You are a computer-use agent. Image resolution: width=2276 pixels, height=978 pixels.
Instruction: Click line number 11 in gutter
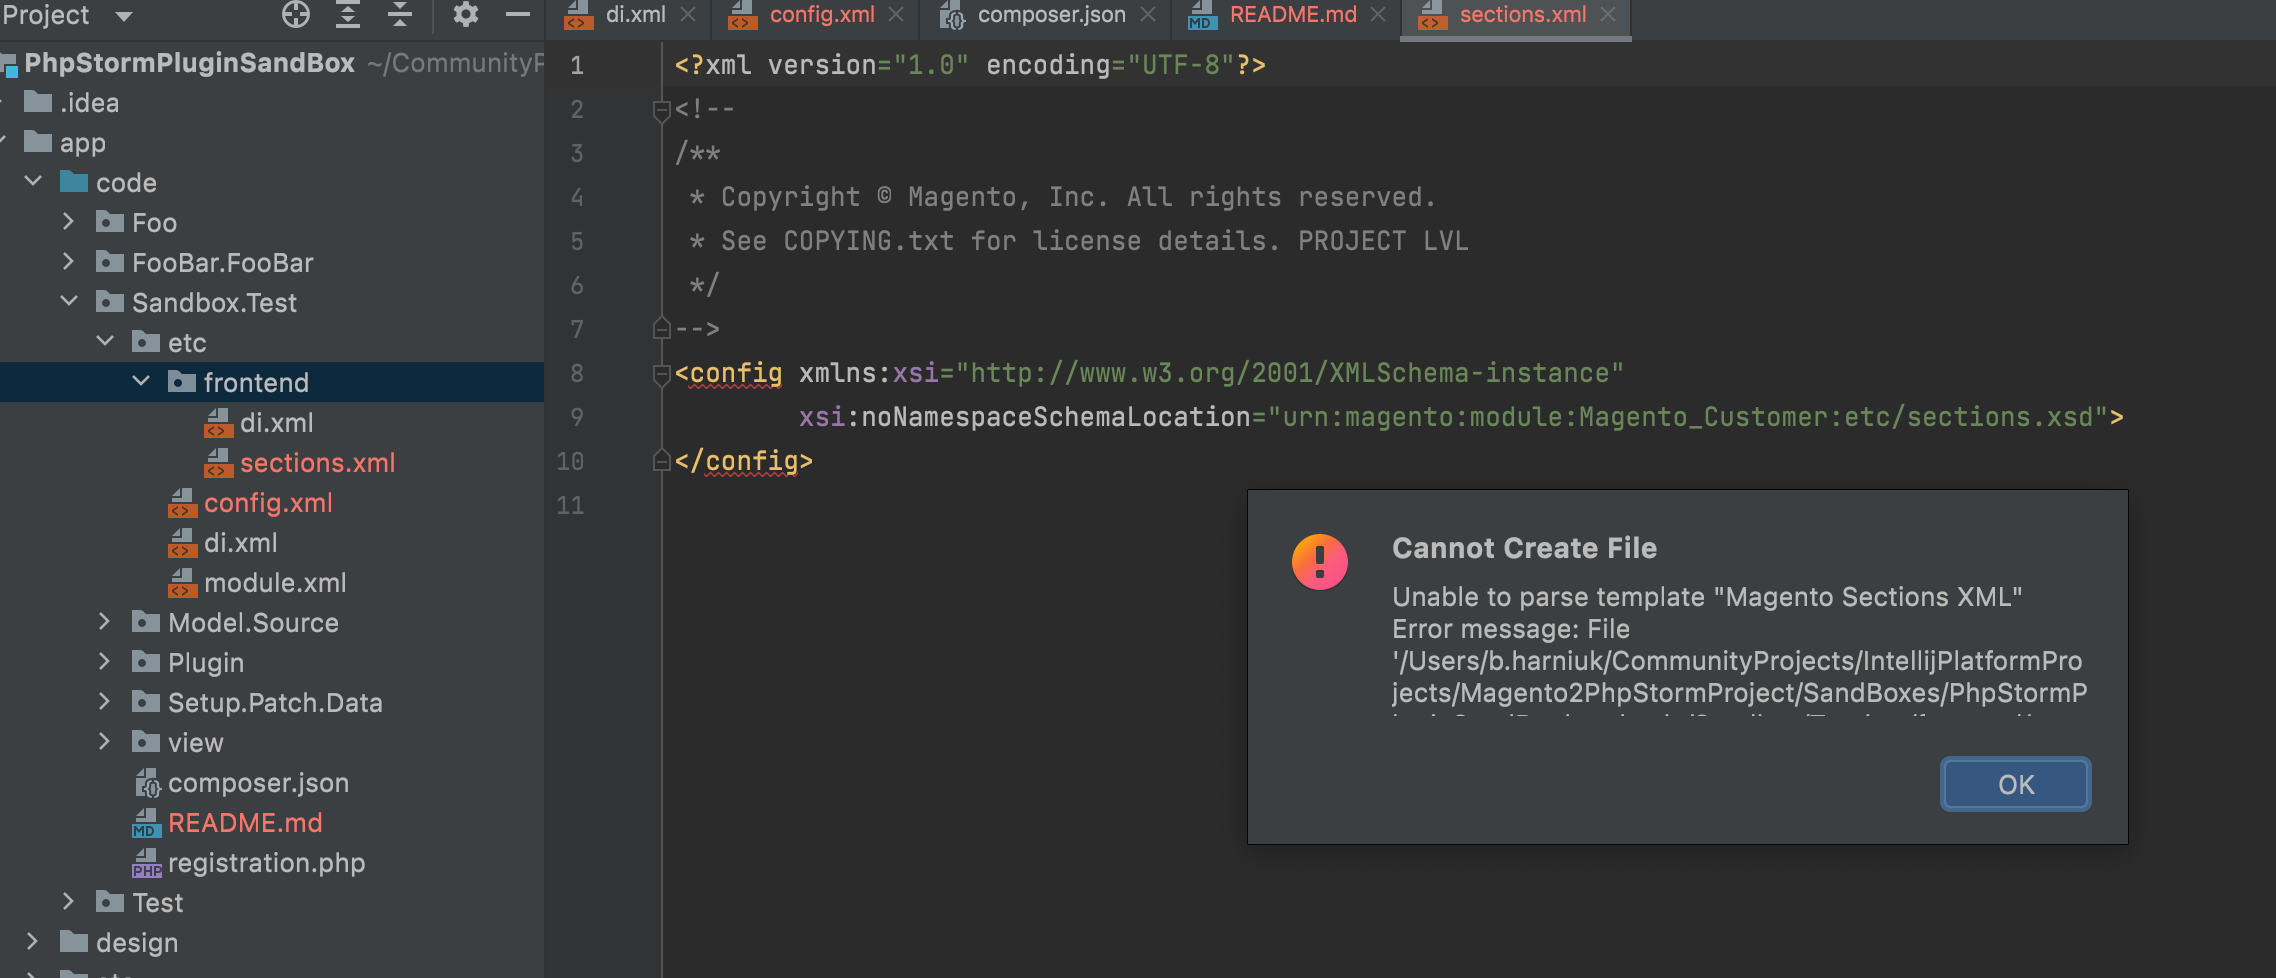pos(570,505)
